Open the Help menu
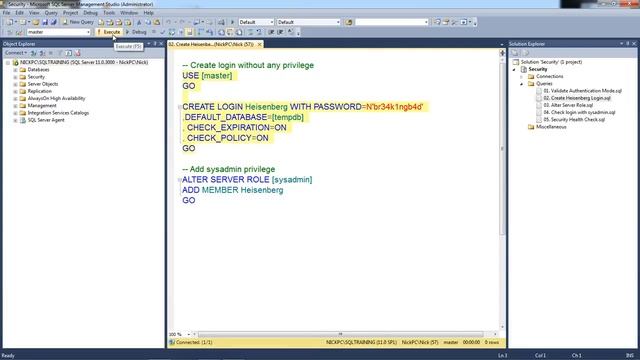Screen dimensions: 640x360 click(x=148, y=13)
